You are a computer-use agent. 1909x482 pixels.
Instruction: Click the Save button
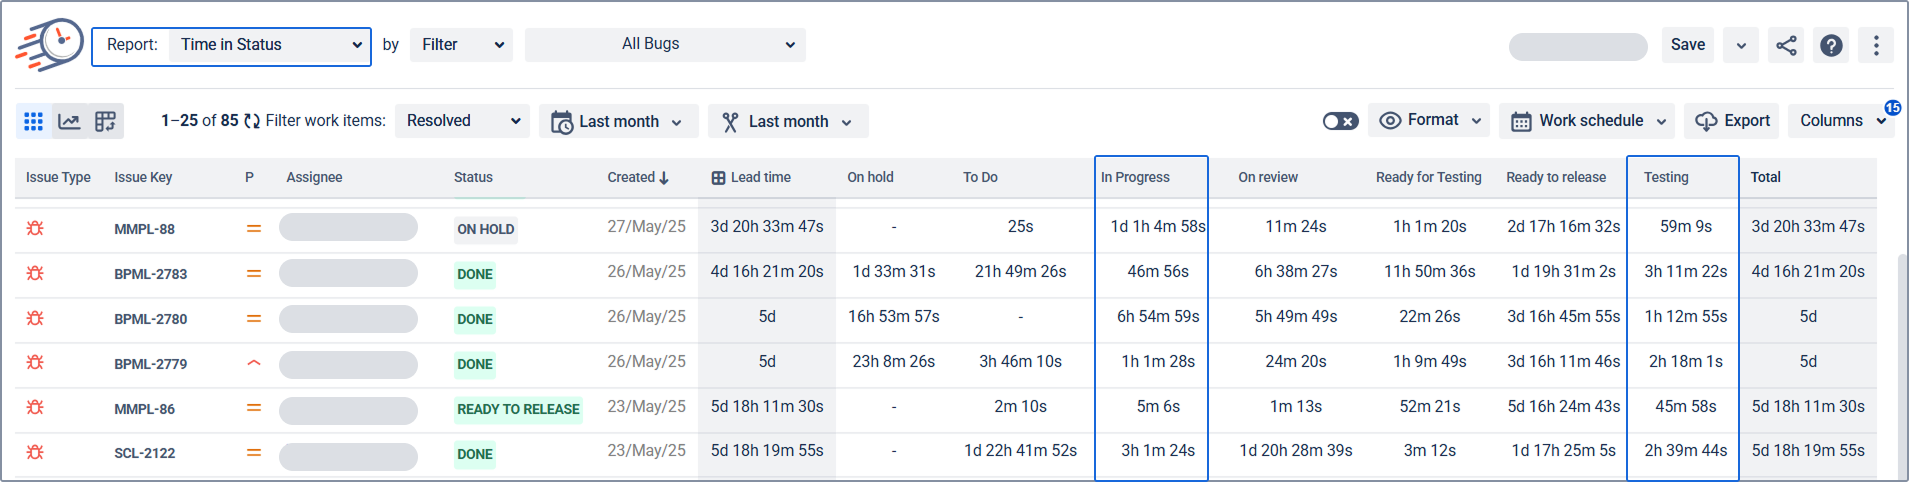coord(1688,45)
